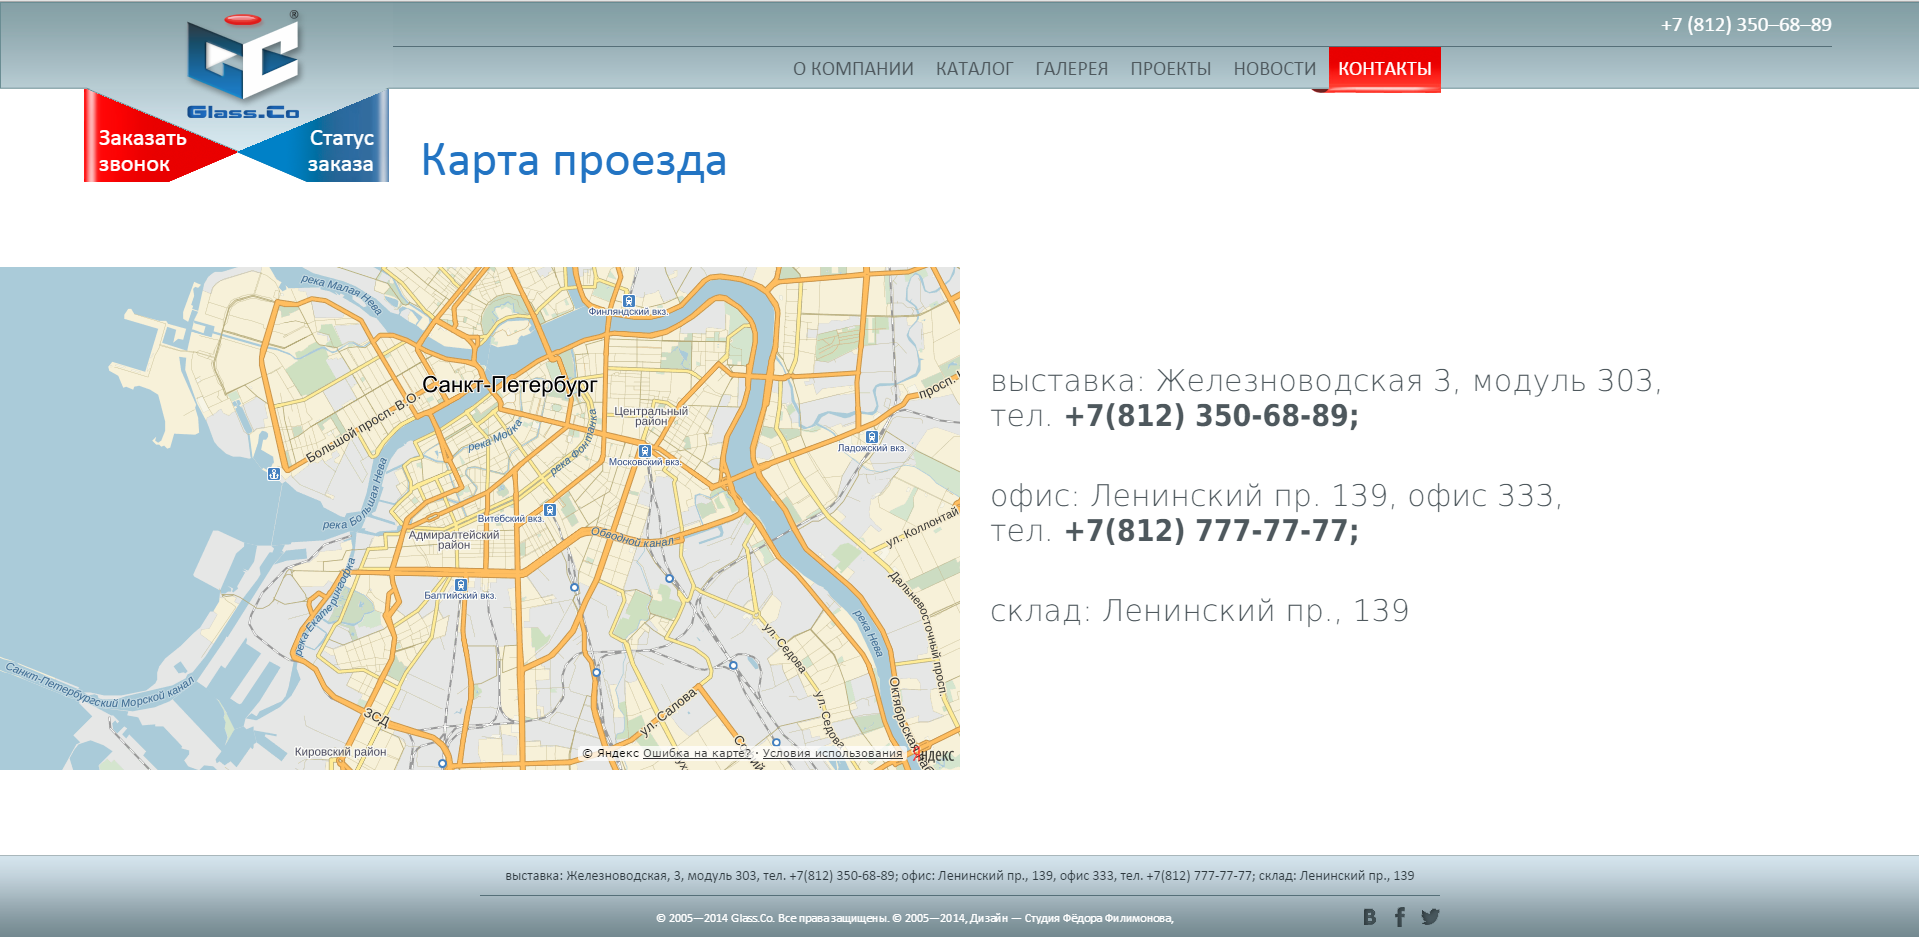This screenshot has height=937, width=1919.
Task: Click the footer address line with contacts
Action: point(960,876)
